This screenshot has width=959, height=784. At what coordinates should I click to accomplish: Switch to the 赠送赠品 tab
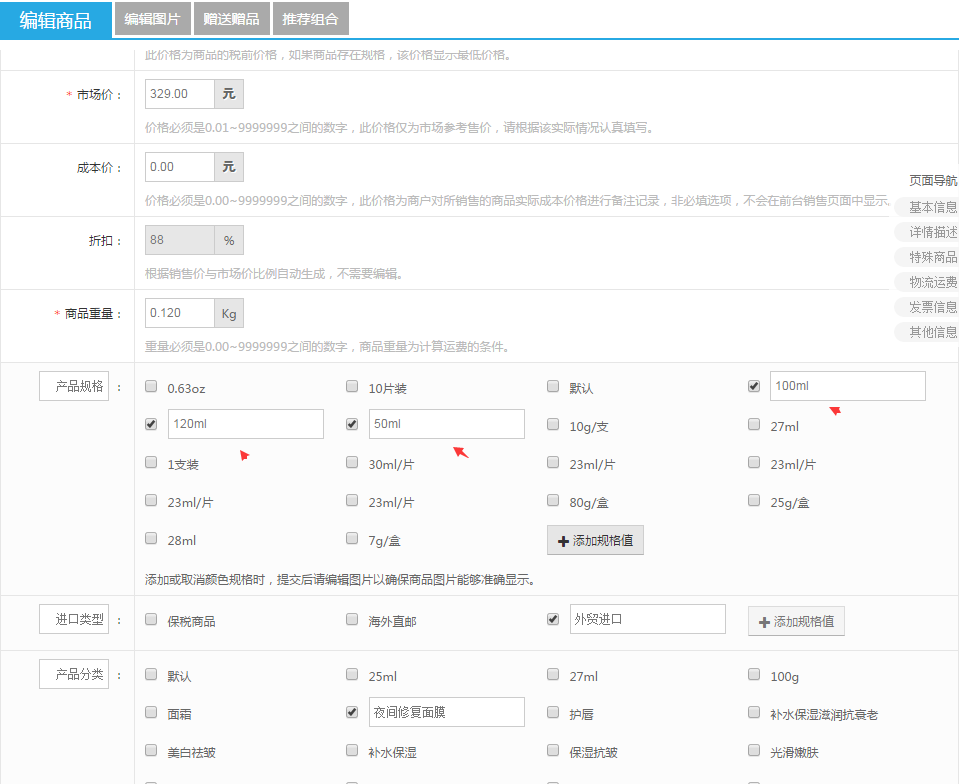(x=231, y=19)
